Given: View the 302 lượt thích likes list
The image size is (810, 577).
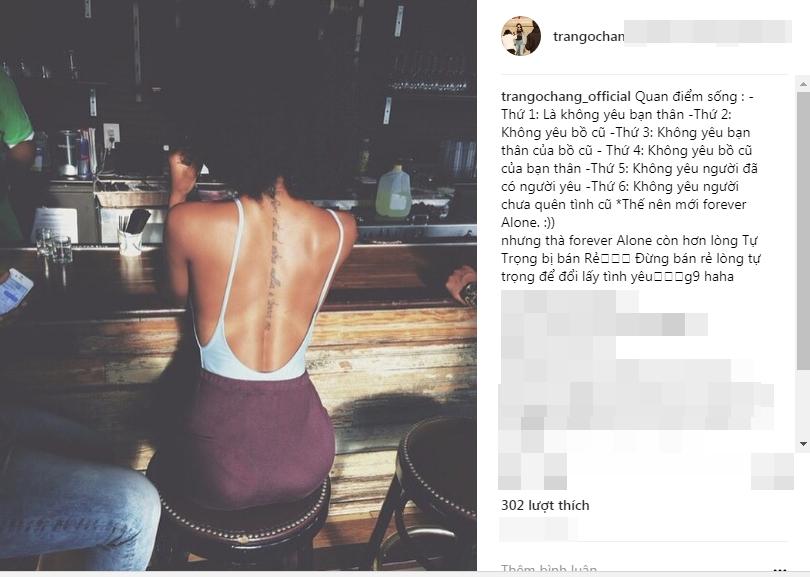Looking at the screenshot, I should [x=545, y=505].
